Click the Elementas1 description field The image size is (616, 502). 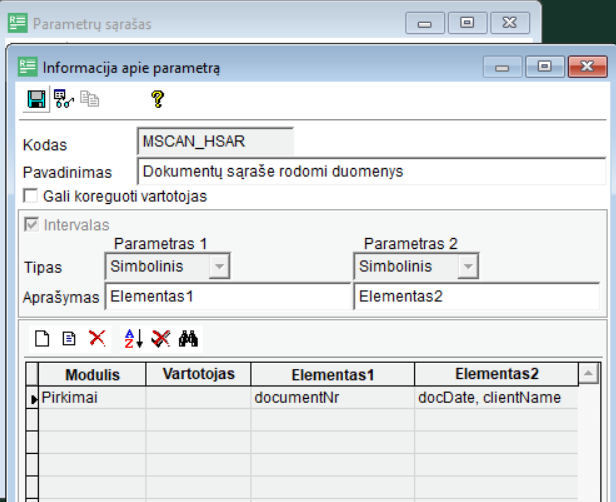click(227, 296)
